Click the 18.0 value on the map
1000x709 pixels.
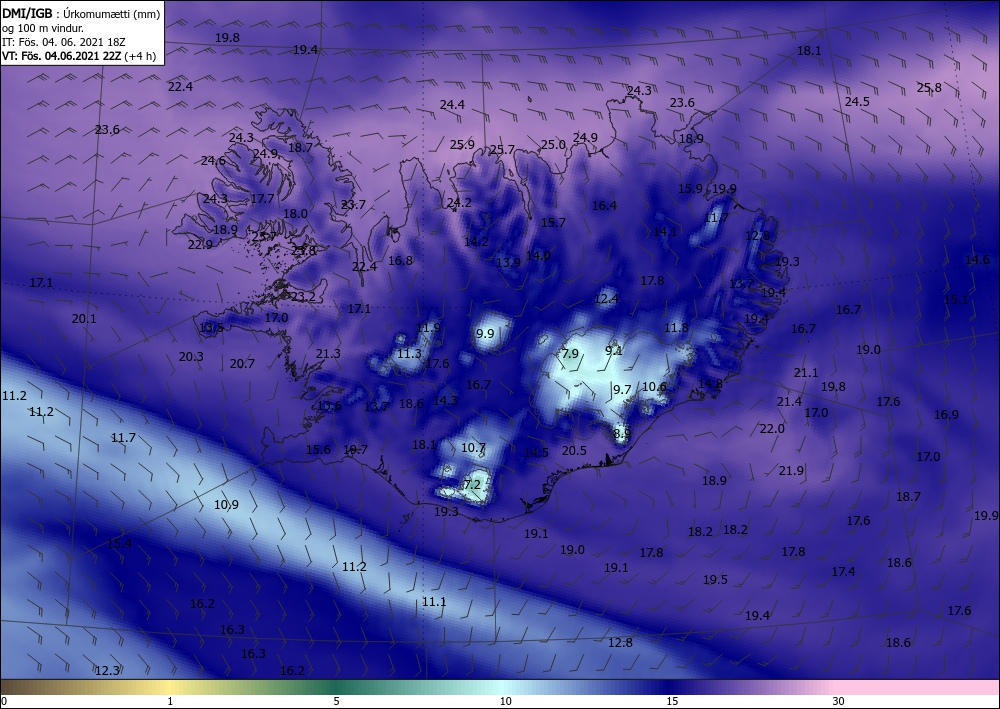(x=295, y=214)
